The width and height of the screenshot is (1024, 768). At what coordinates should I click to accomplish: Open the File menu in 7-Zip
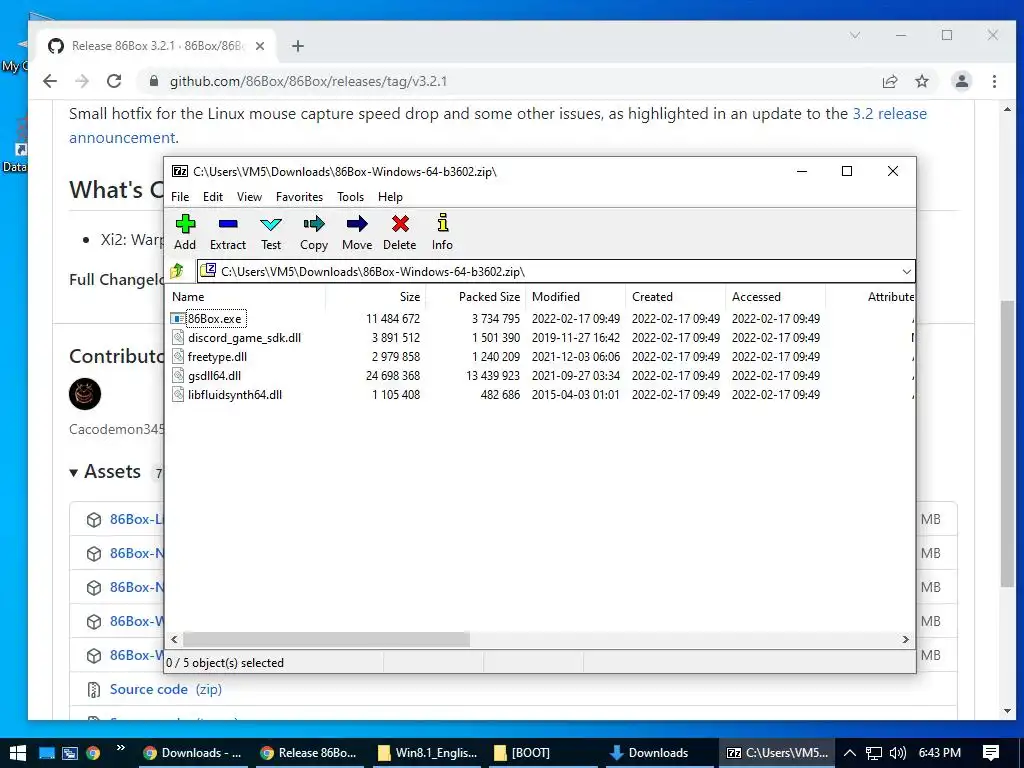pyautogui.click(x=180, y=197)
